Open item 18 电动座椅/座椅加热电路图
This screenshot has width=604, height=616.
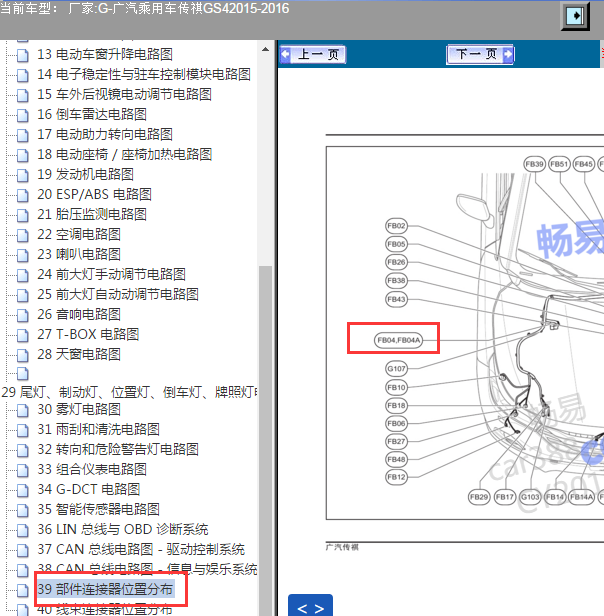tap(125, 154)
